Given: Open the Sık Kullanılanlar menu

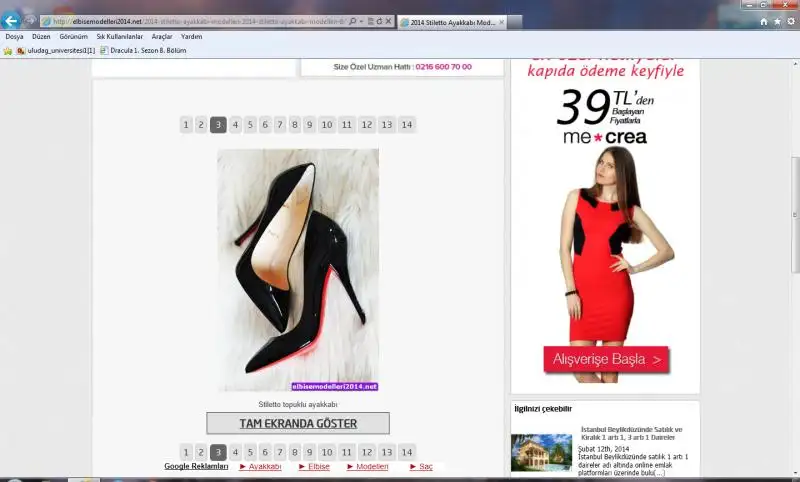Looking at the screenshot, I should coord(120,37).
